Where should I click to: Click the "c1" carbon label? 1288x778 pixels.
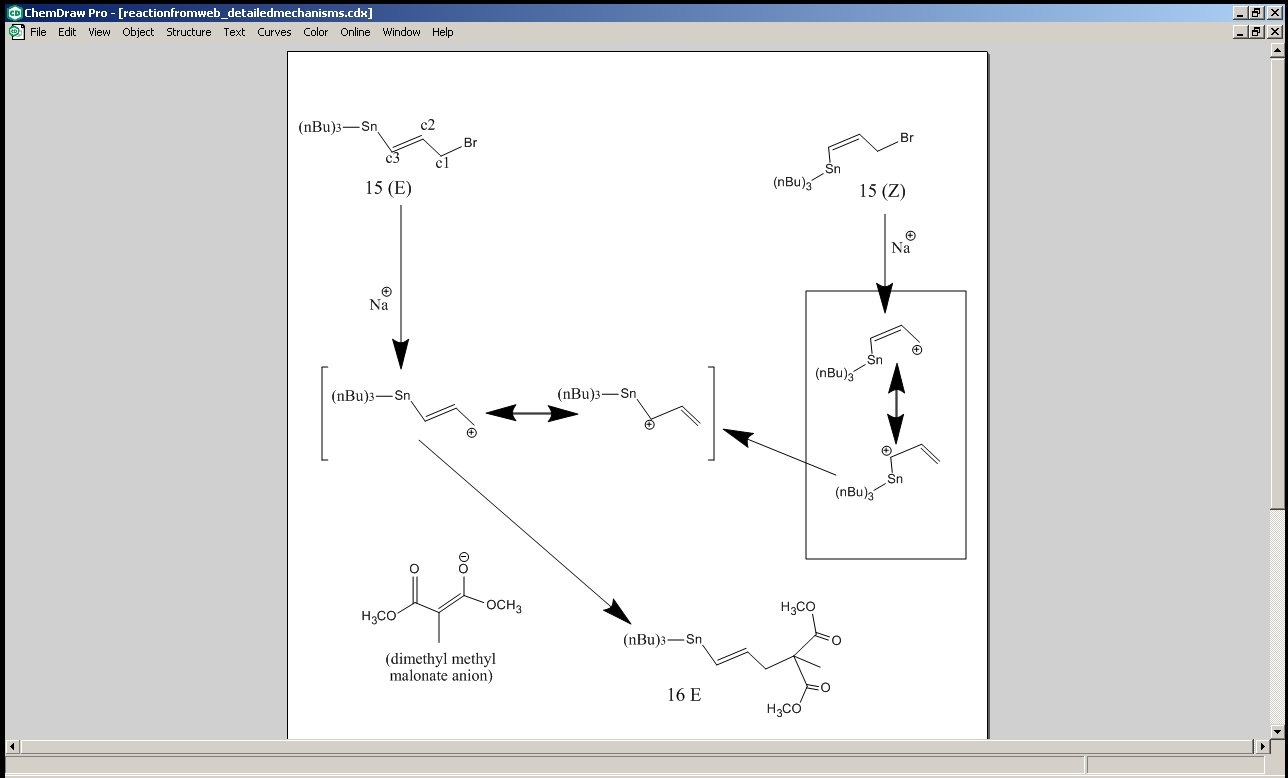[442, 162]
